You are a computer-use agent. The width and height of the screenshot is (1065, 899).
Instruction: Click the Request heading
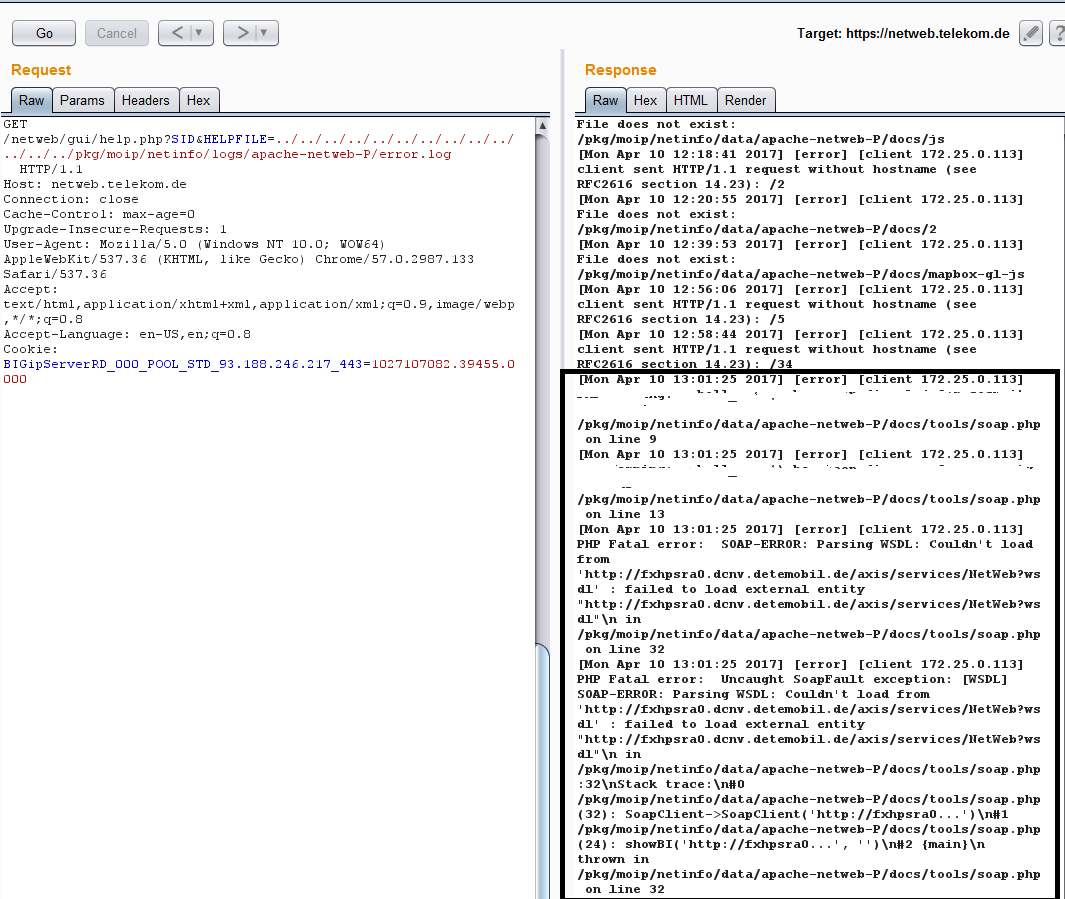click(41, 70)
